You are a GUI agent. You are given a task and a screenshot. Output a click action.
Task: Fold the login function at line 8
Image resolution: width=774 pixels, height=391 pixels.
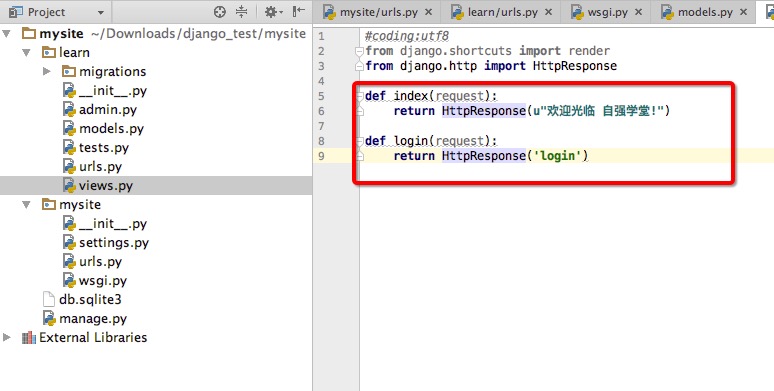coord(360,141)
